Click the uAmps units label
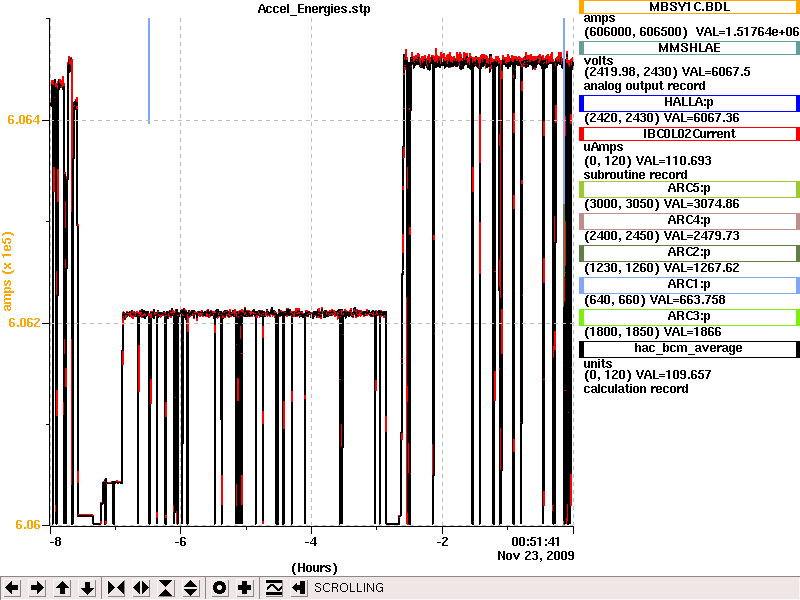The height and width of the screenshot is (600, 800). 603,147
